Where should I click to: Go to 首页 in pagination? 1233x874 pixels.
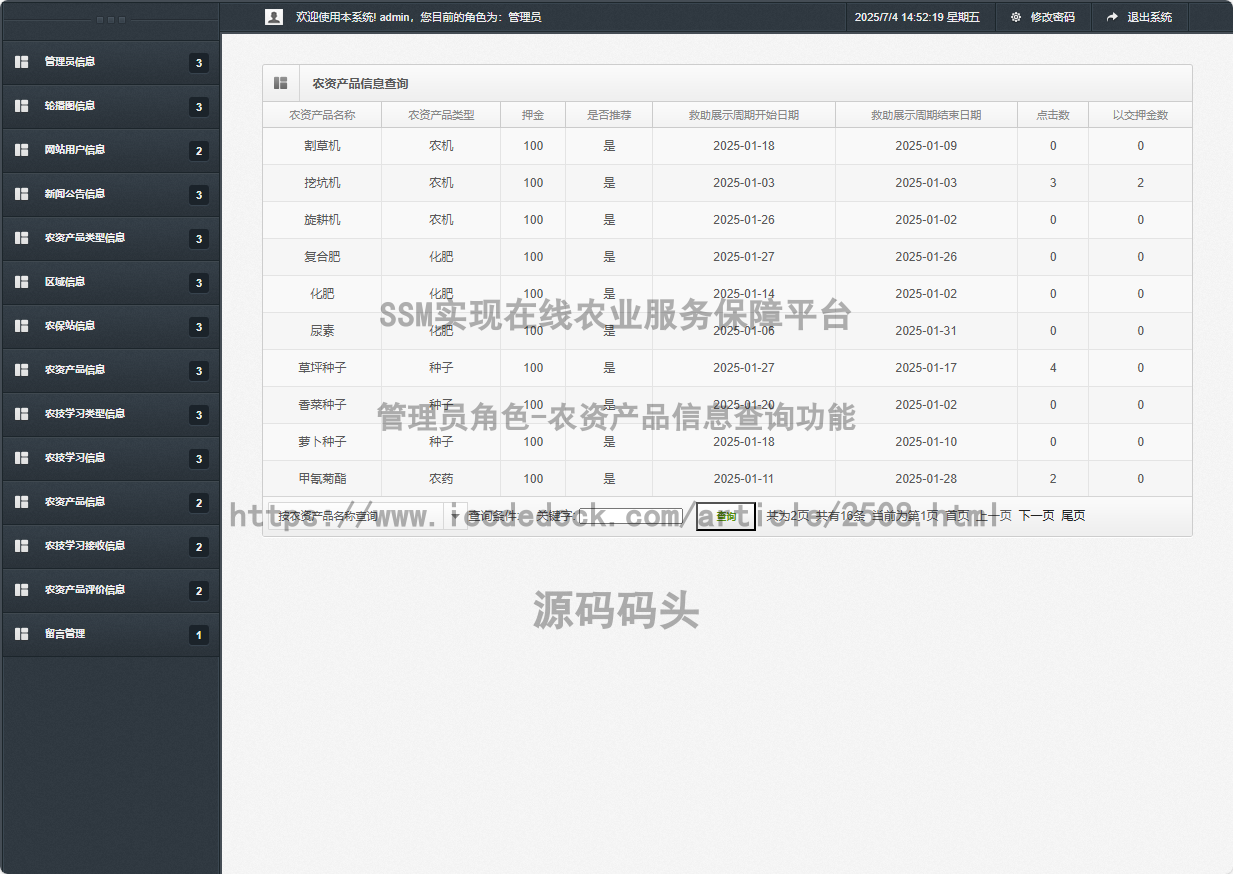(958, 516)
